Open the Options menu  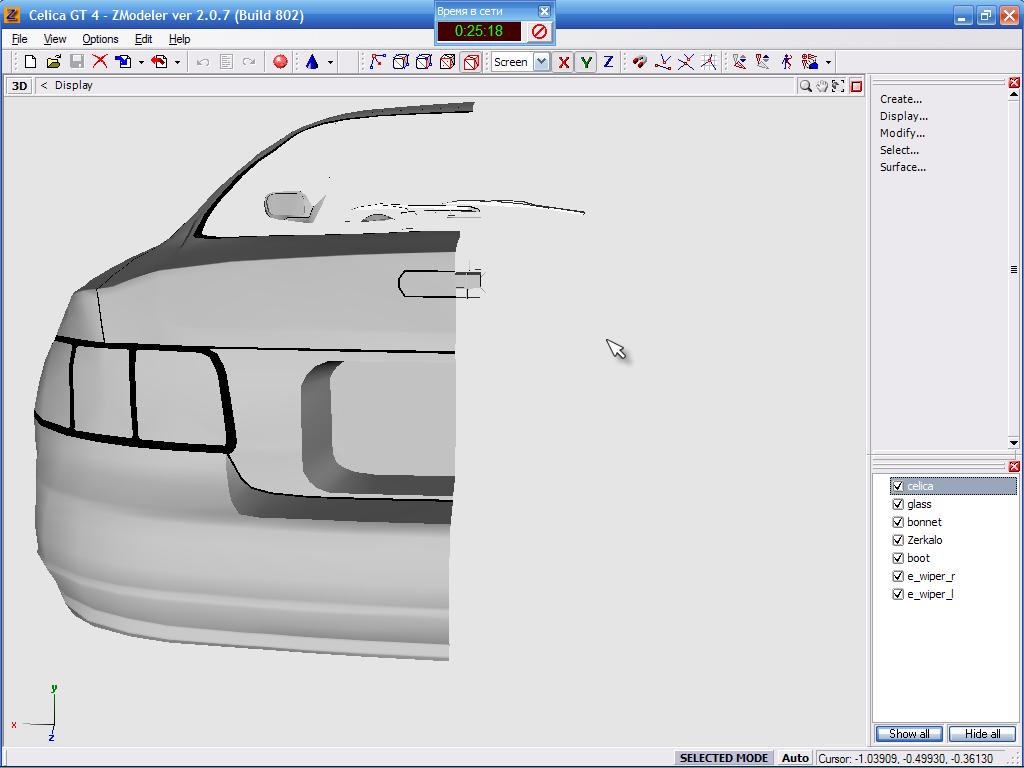[100, 39]
